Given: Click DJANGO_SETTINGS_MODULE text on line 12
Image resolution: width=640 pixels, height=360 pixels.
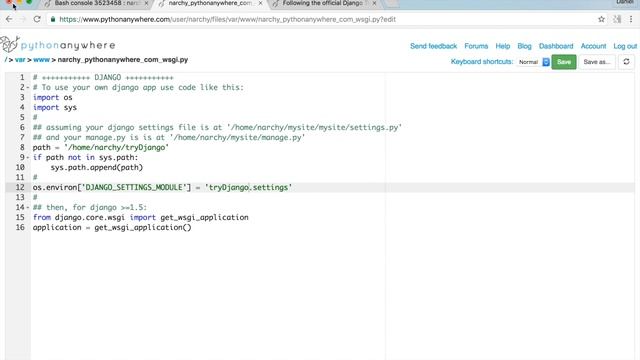Looking at the screenshot, I should (134, 187).
